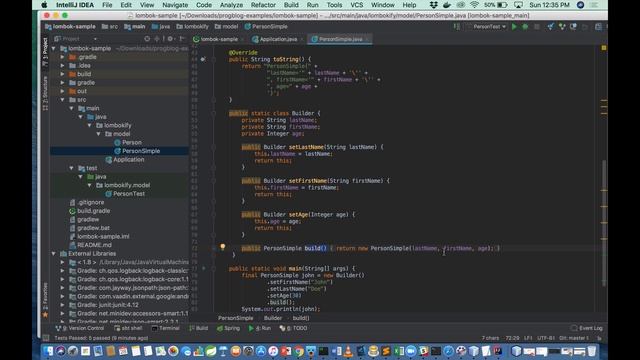Image resolution: width=640 pixels, height=360 pixels.
Task: Click the build() editor breadcrumb at bottom
Action: click(301, 318)
